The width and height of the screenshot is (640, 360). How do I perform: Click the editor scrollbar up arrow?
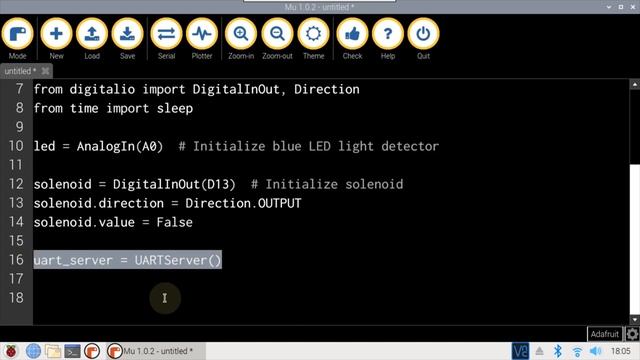pos(635,84)
